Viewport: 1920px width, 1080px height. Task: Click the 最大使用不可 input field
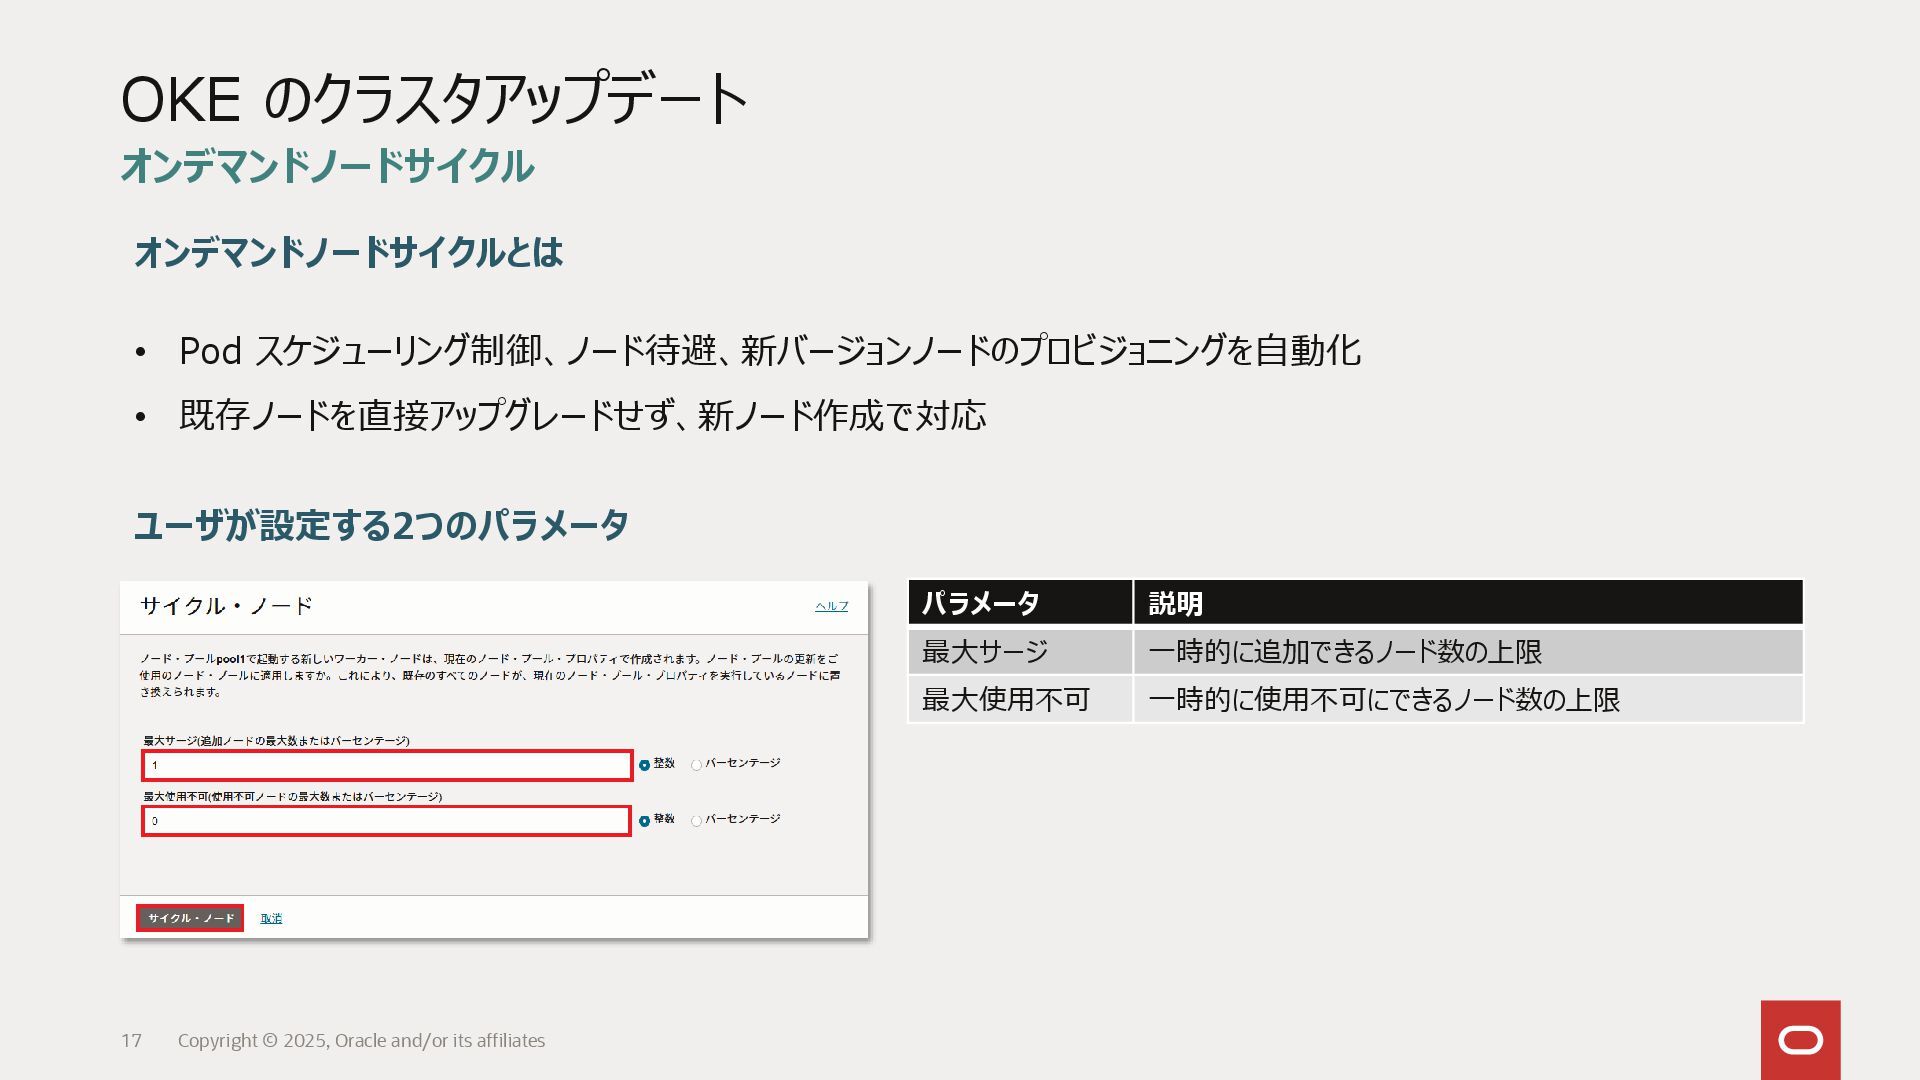(386, 821)
